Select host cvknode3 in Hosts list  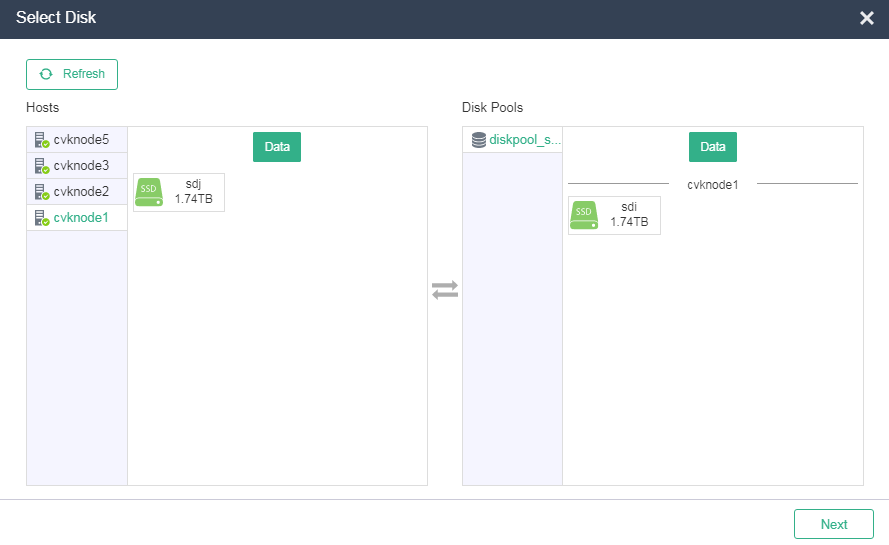click(x=81, y=166)
